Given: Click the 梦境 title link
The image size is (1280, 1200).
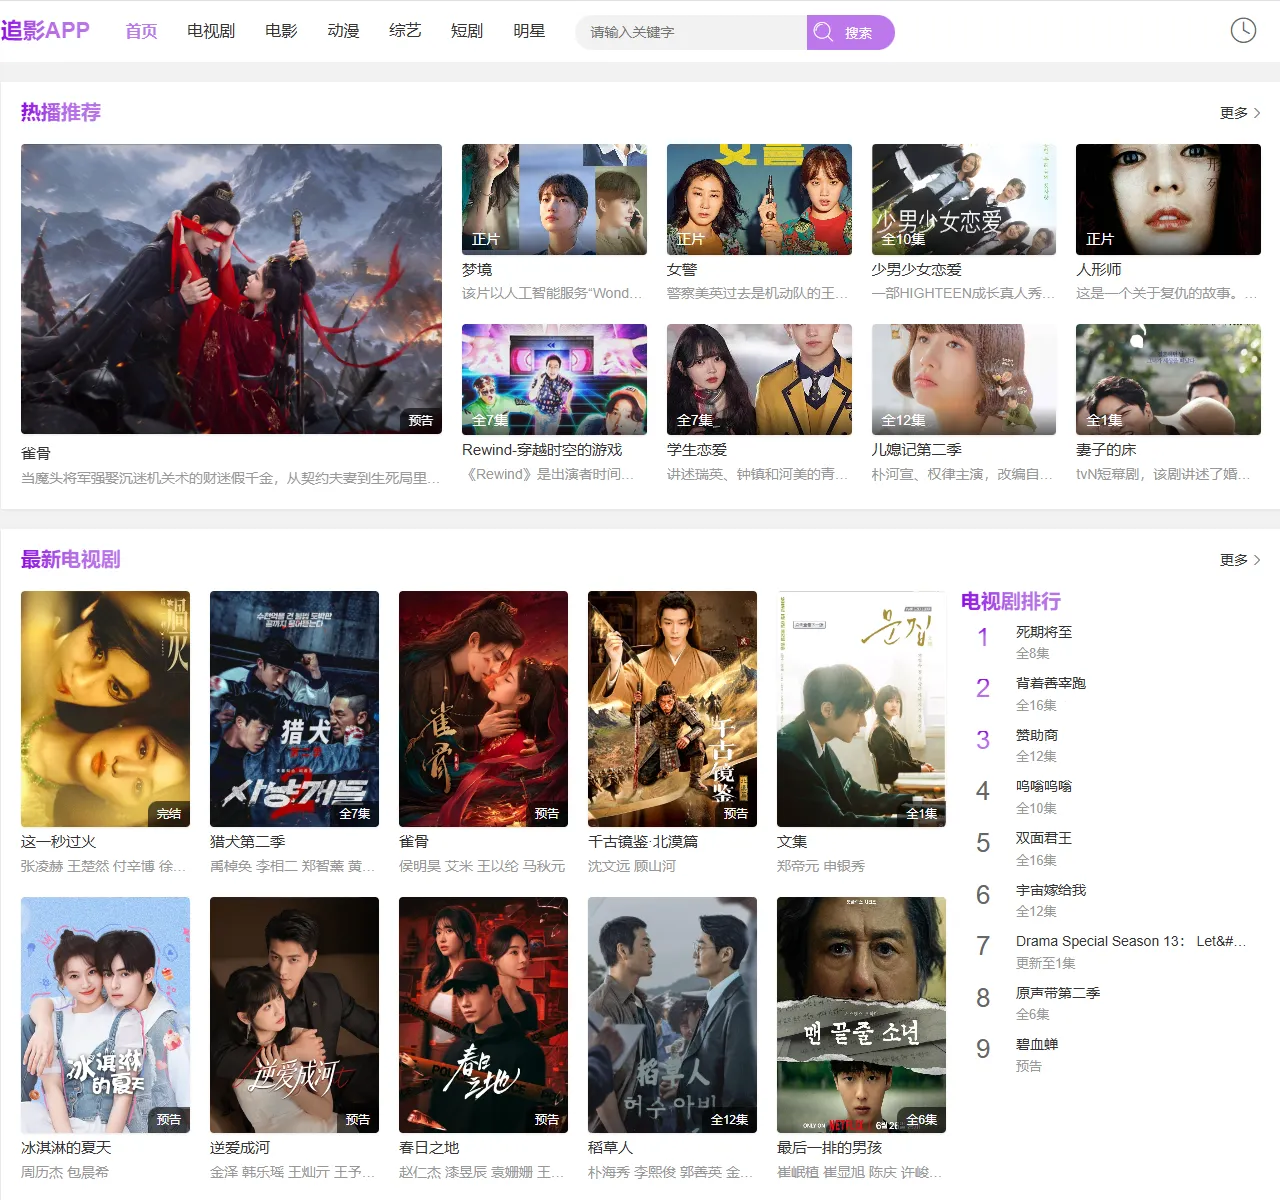Looking at the screenshot, I should [477, 270].
